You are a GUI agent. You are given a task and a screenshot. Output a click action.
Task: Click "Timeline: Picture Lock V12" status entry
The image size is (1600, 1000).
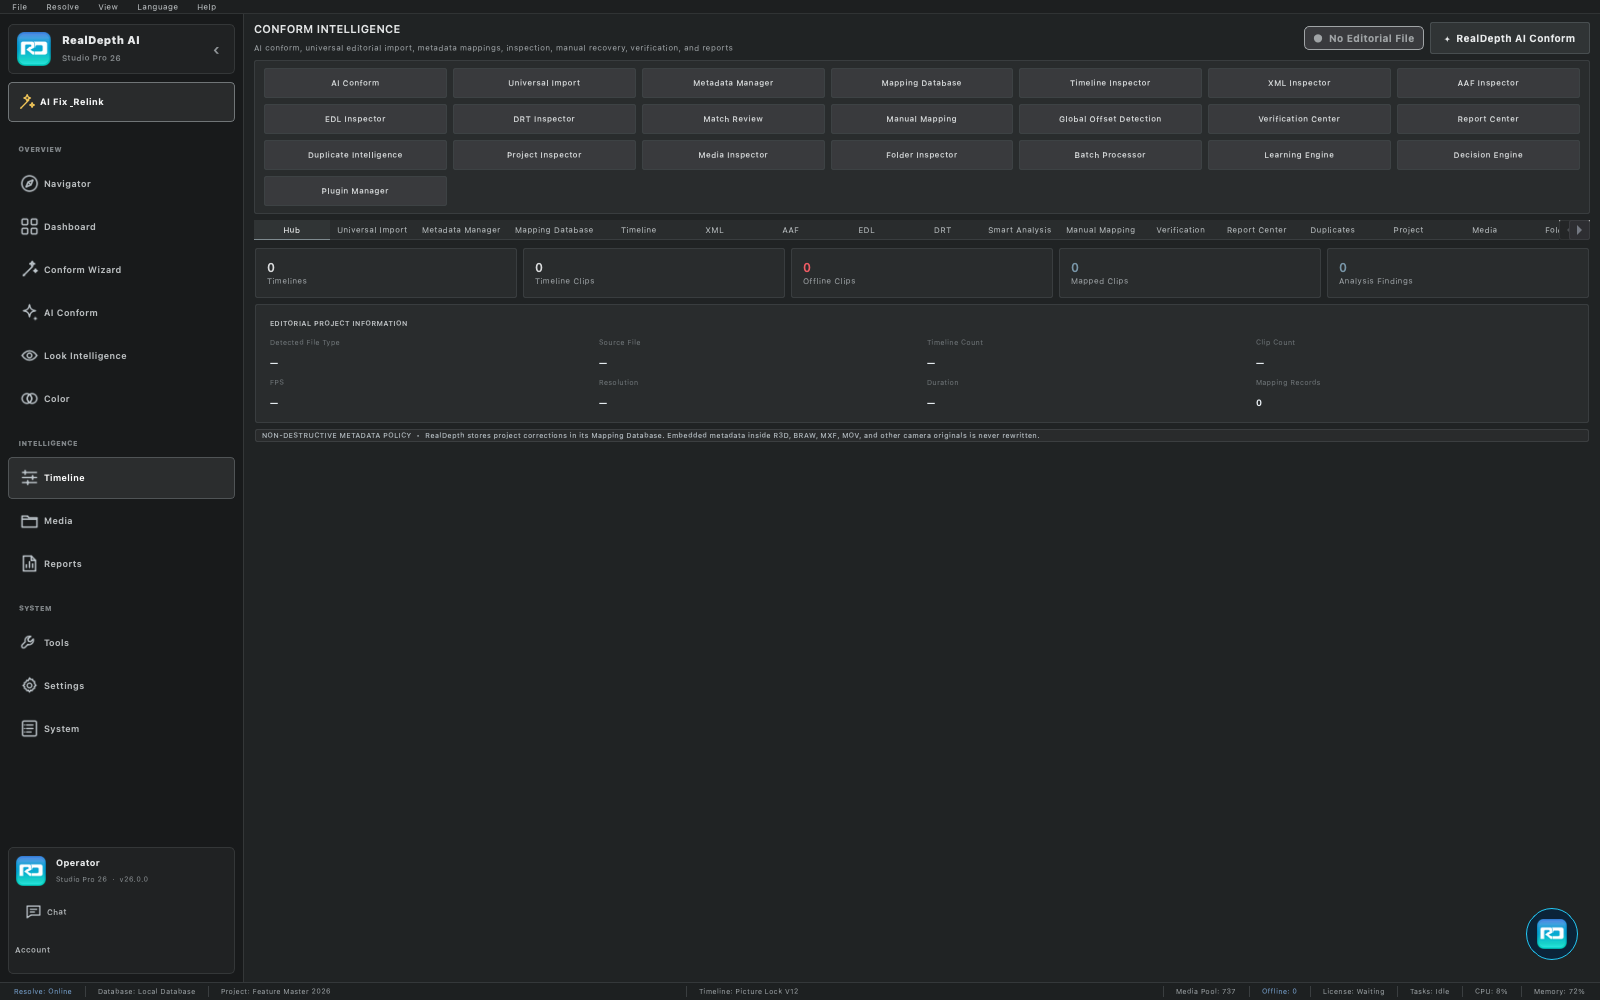click(749, 992)
